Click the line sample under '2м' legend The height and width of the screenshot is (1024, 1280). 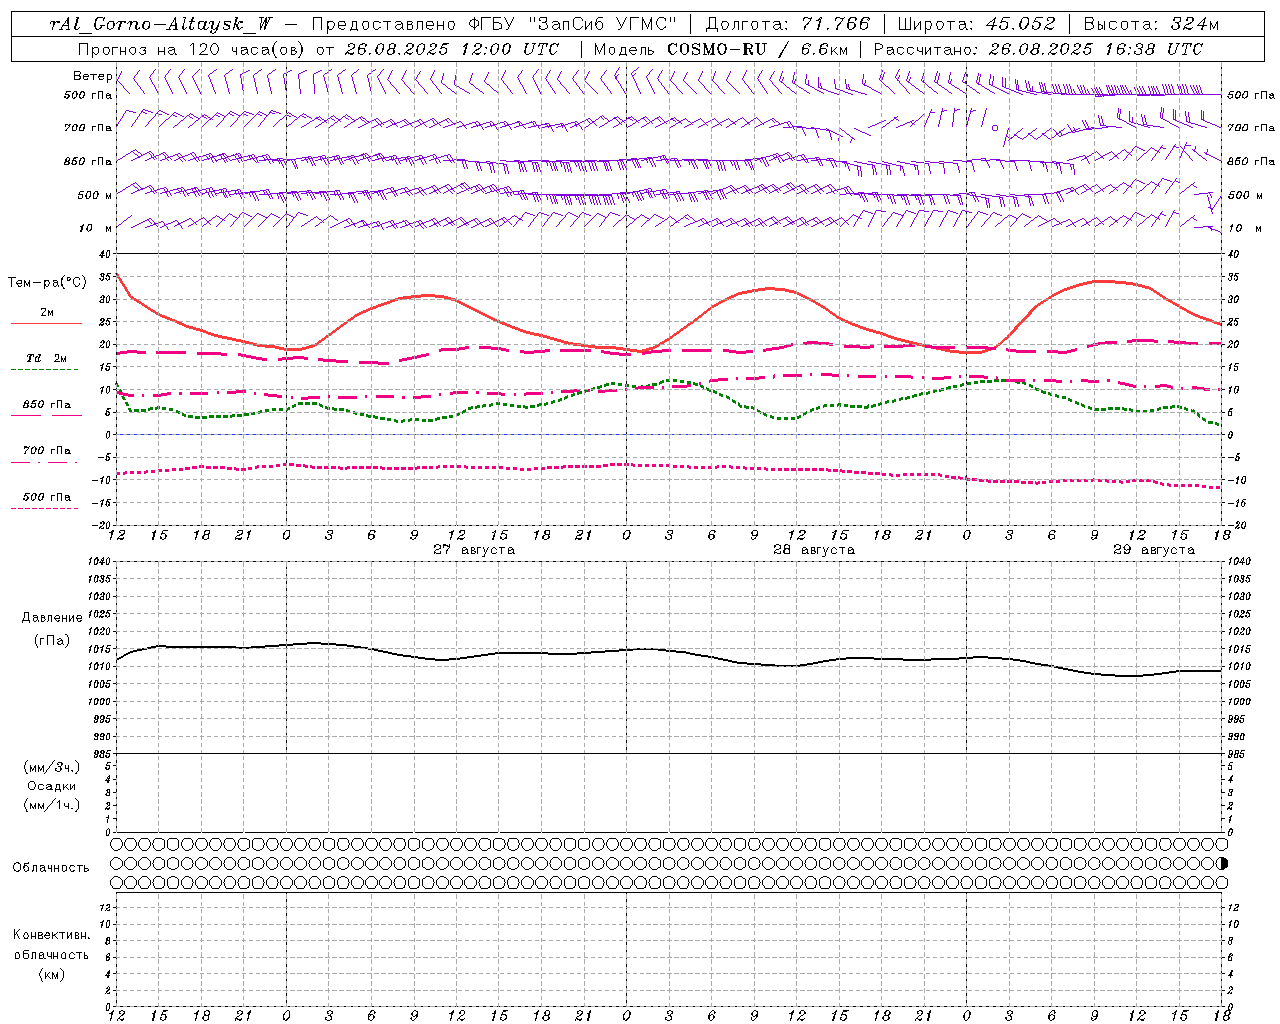[46, 324]
